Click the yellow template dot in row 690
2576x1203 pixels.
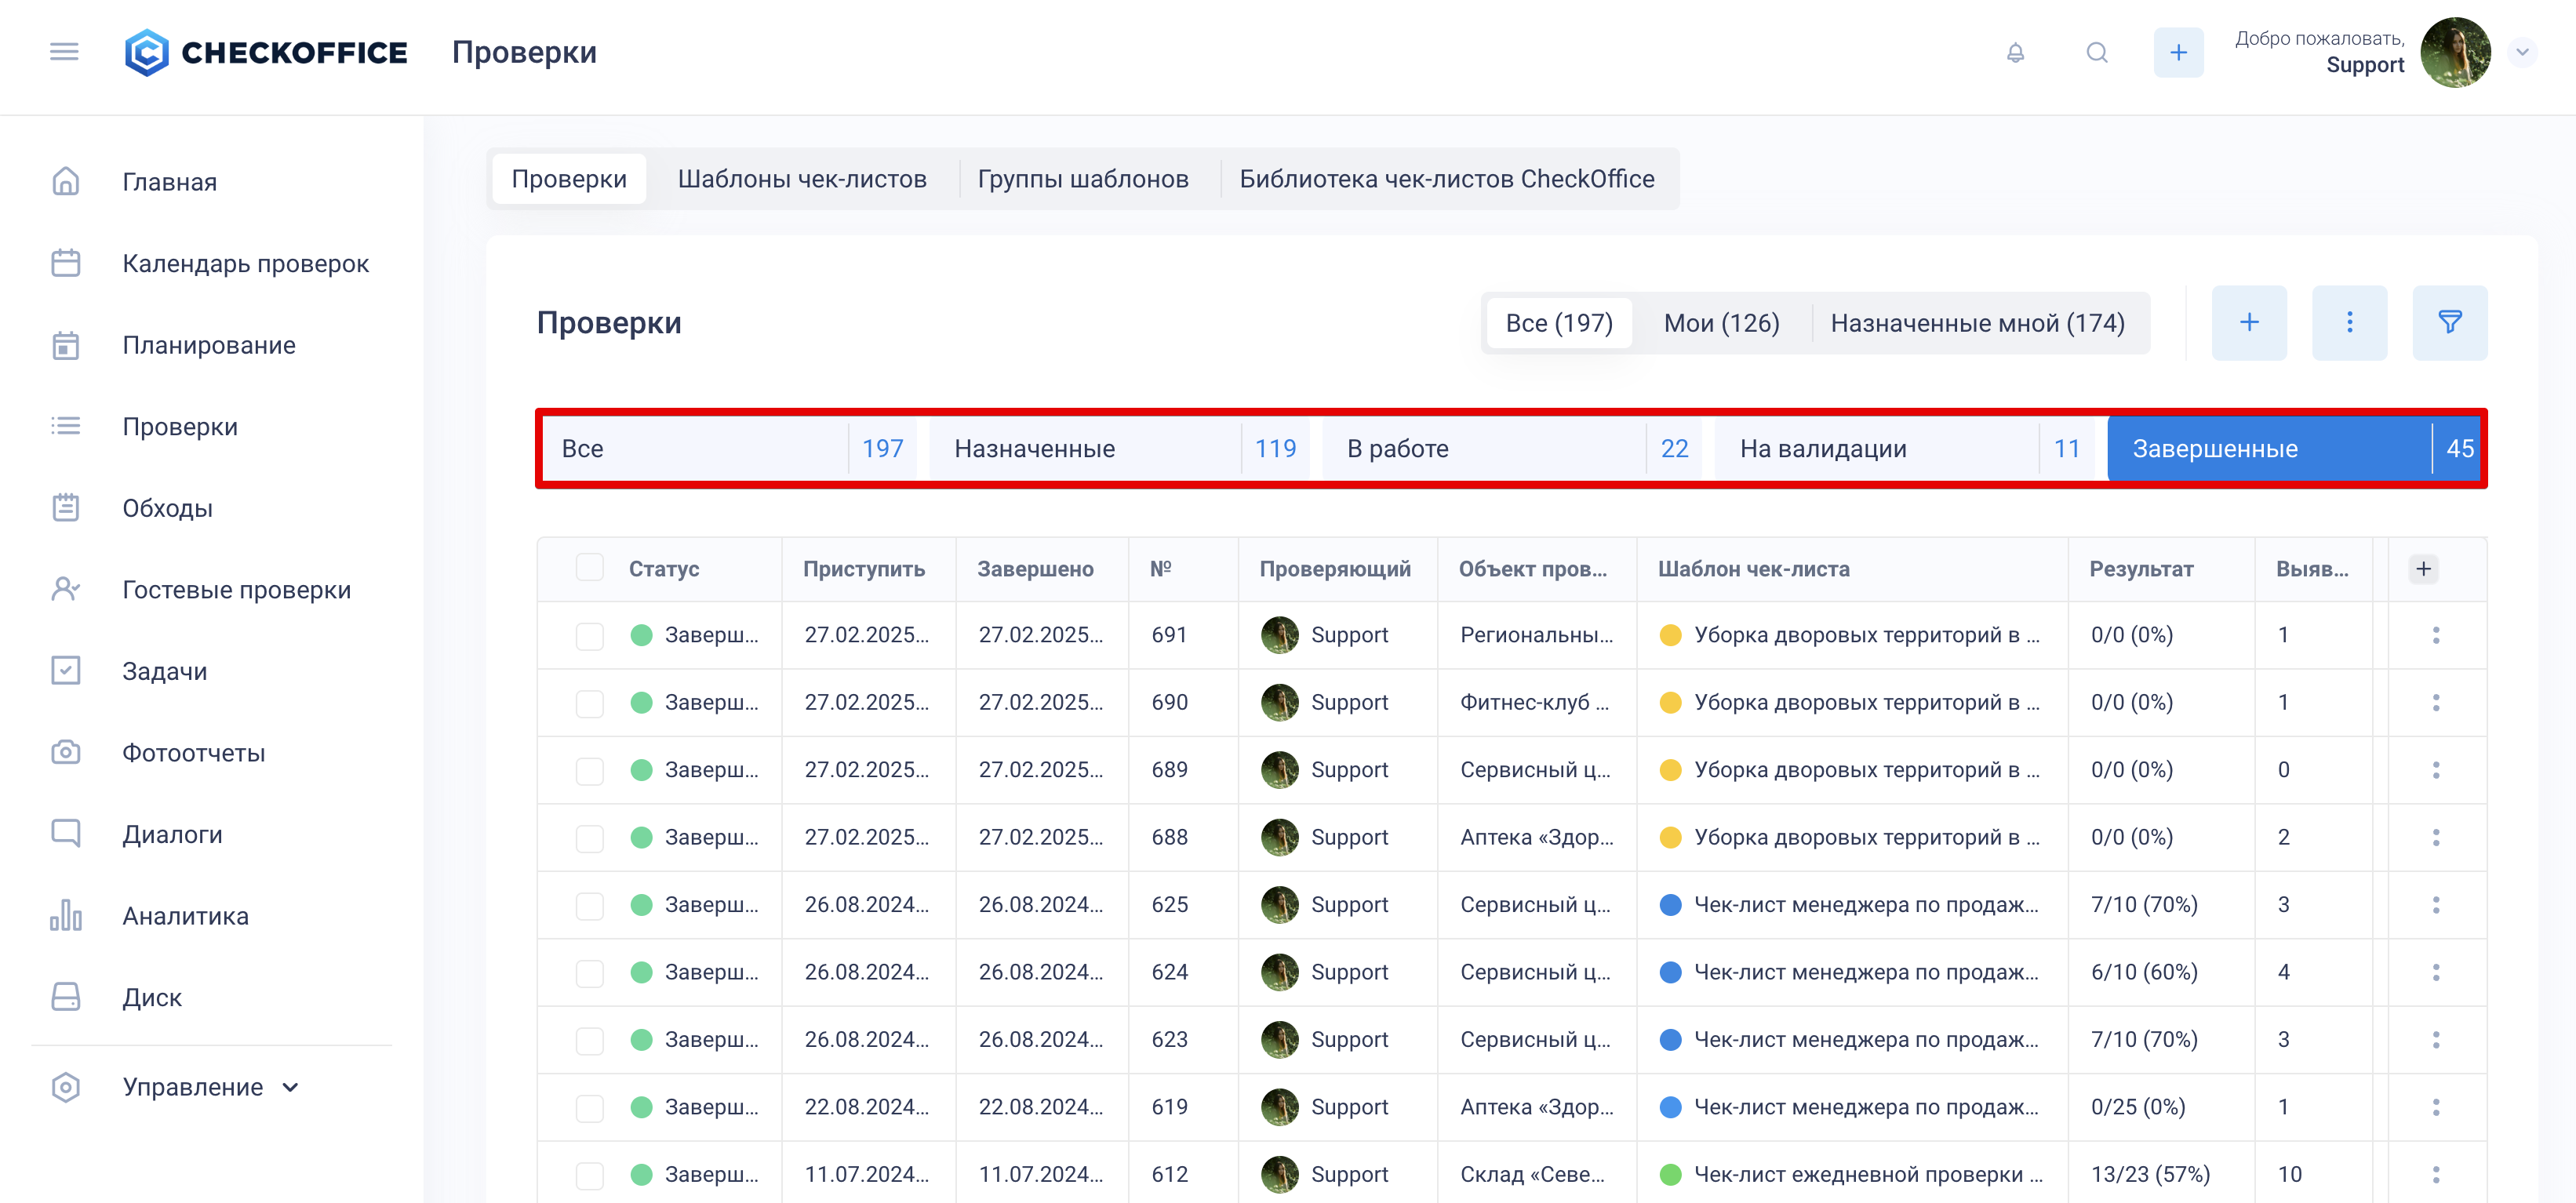click(x=1669, y=703)
